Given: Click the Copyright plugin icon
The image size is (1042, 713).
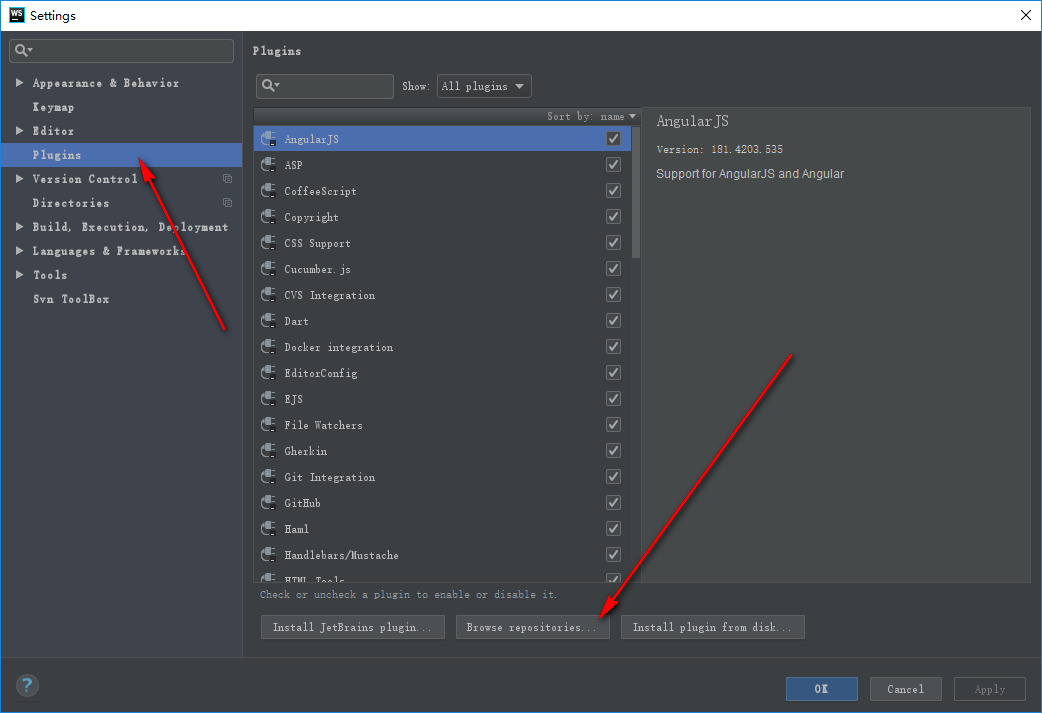Looking at the screenshot, I should tap(268, 217).
